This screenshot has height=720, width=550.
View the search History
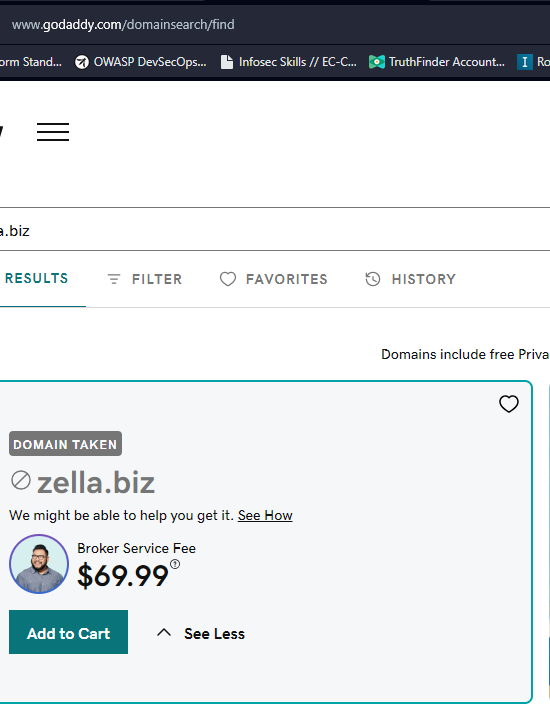coord(410,279)
